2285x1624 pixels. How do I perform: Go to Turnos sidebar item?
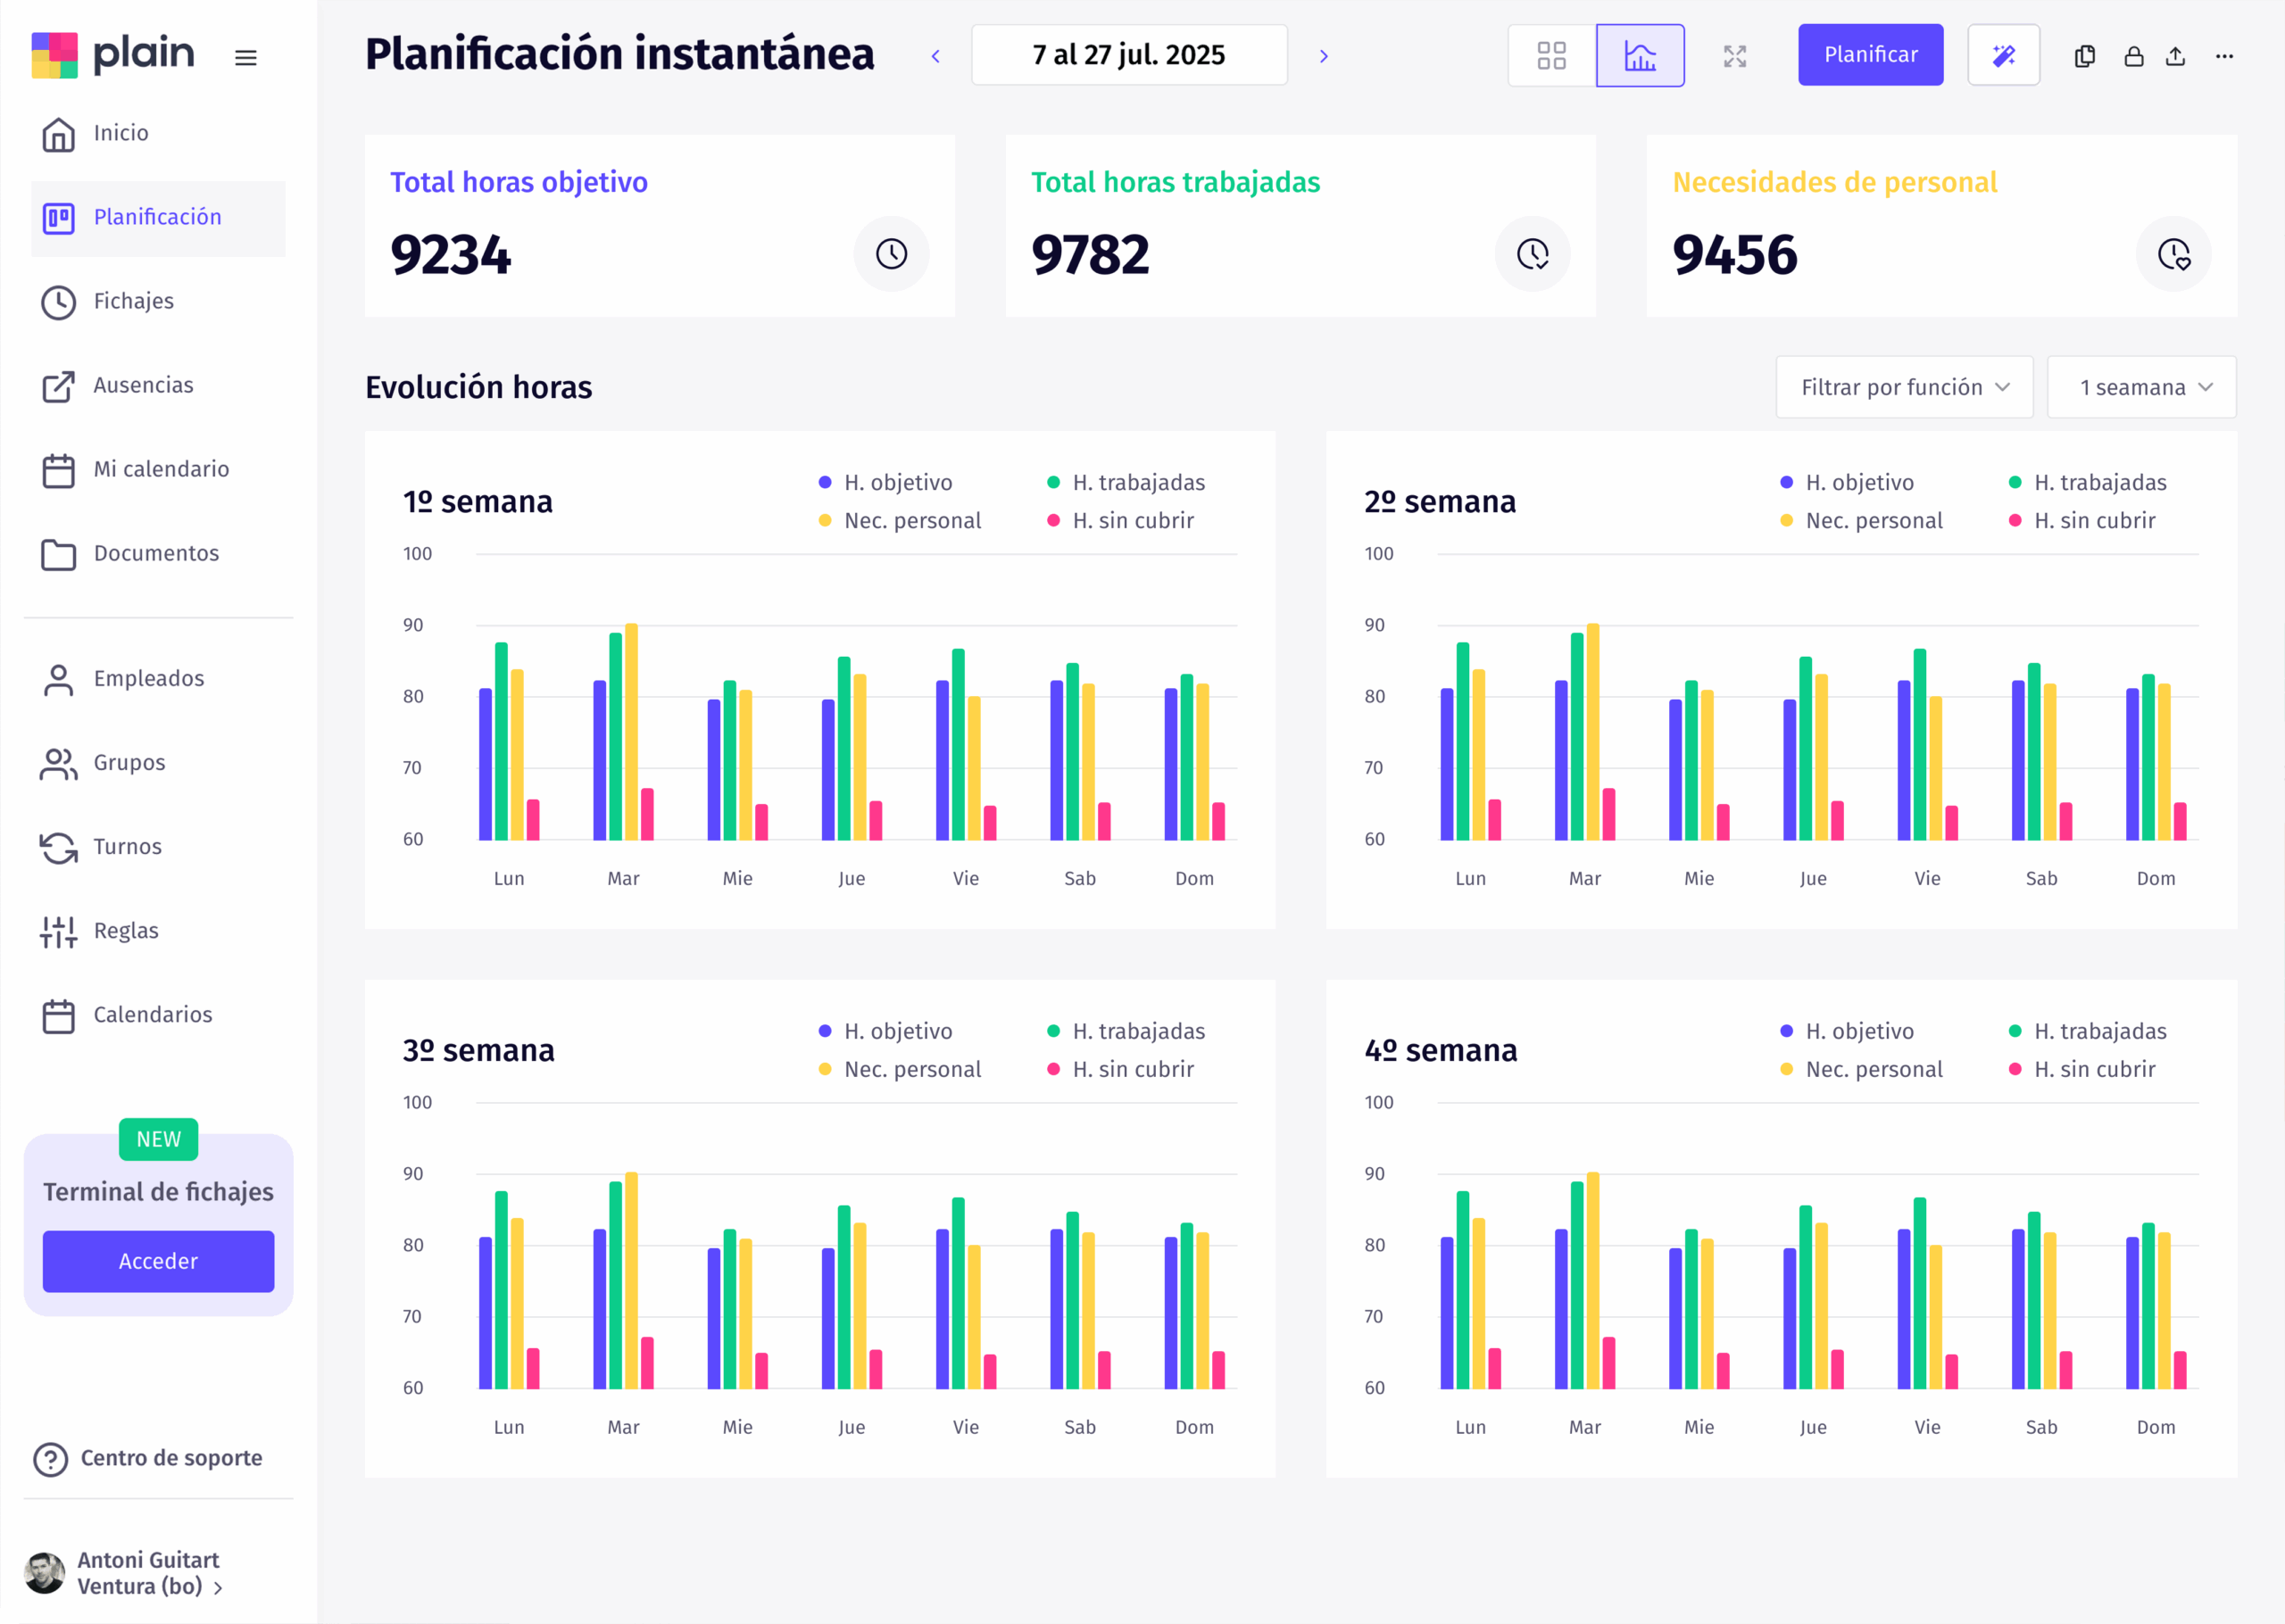click(127, 847)
